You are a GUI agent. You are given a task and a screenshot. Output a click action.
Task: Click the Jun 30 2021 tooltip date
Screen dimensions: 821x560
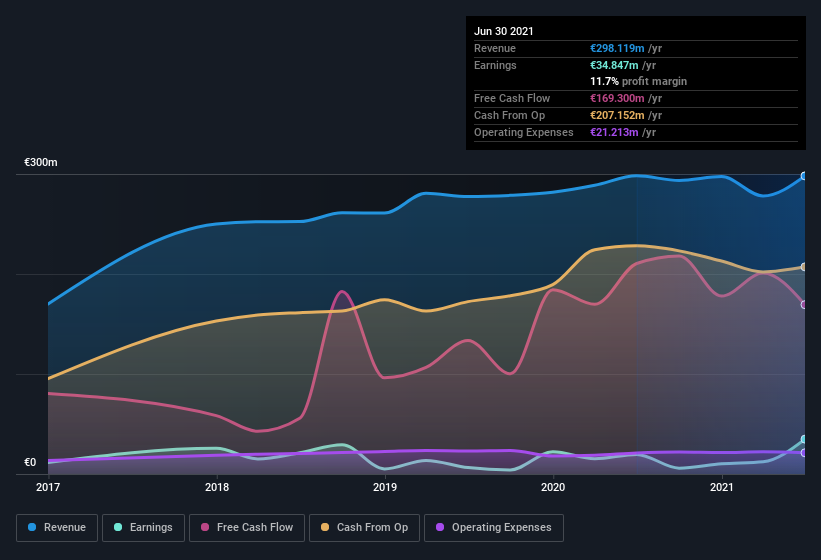[504, 31]
